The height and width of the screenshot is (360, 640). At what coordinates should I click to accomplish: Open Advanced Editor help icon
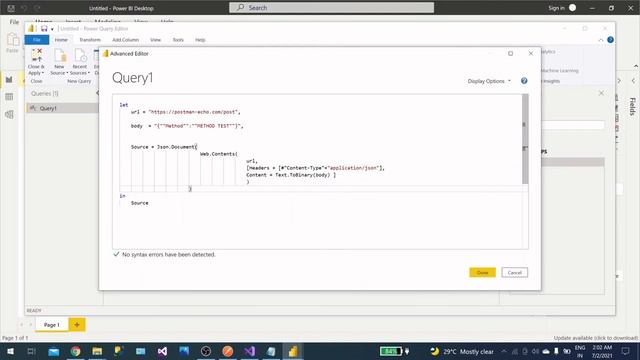(524, 81)
